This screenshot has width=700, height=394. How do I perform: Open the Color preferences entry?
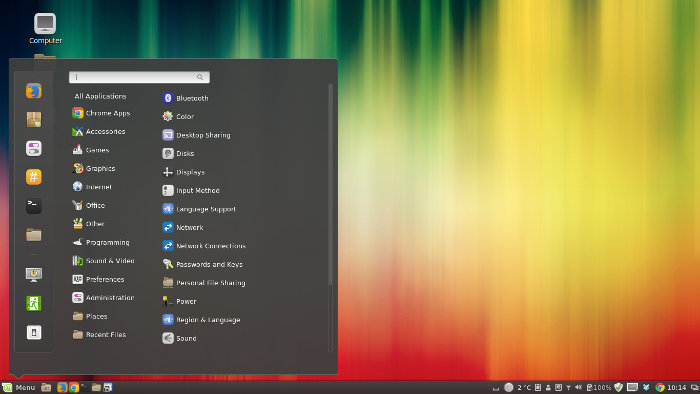tap(179, 116)
